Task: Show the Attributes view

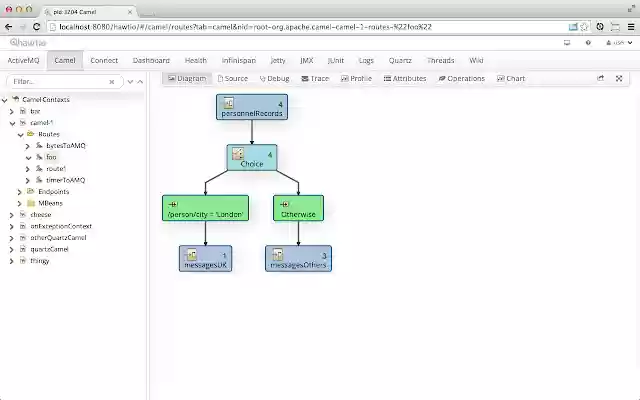Action: [x=405, y=78]
